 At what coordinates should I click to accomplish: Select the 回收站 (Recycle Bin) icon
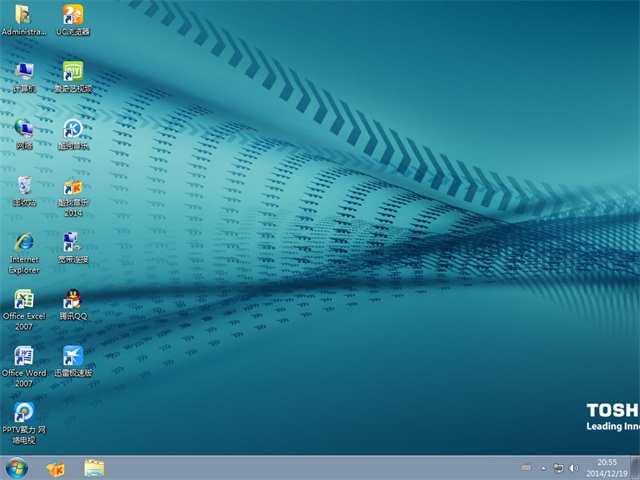pyautogui.click(x=24, y=187)
